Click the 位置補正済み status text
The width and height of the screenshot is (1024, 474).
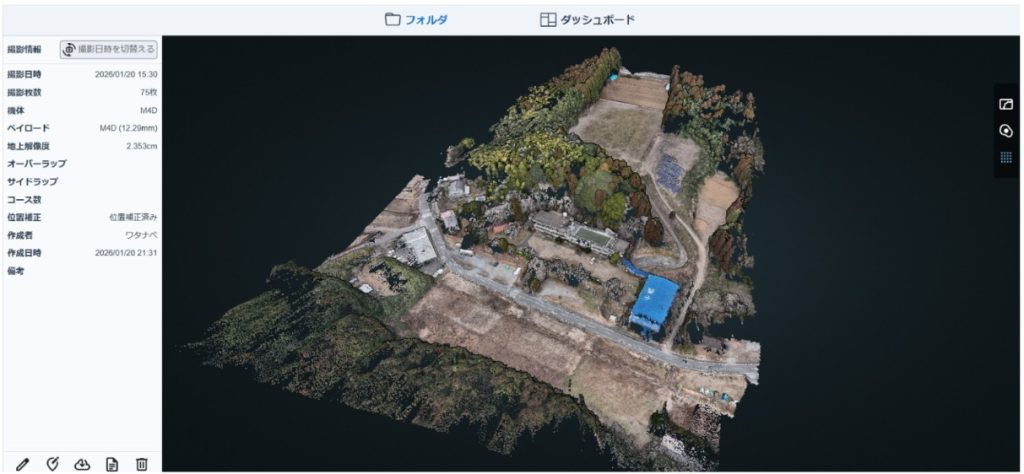[132, 217]
